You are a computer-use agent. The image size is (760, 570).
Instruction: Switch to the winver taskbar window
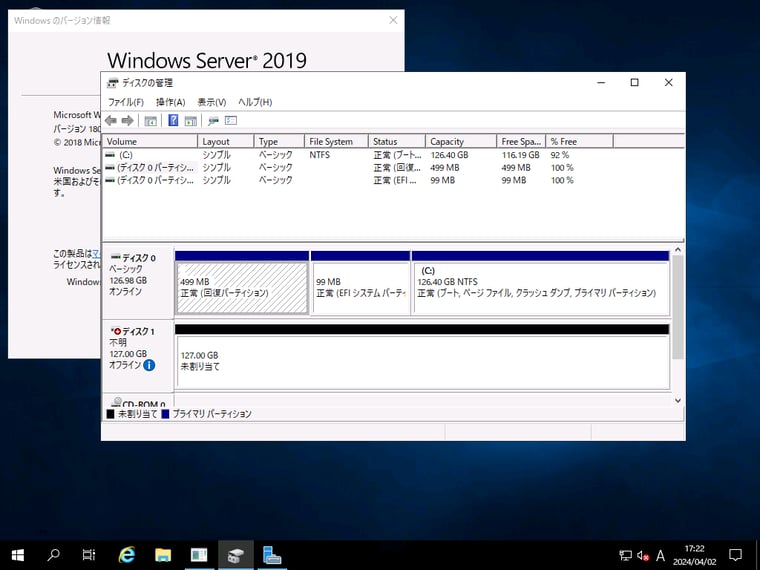tap(199, 555)
